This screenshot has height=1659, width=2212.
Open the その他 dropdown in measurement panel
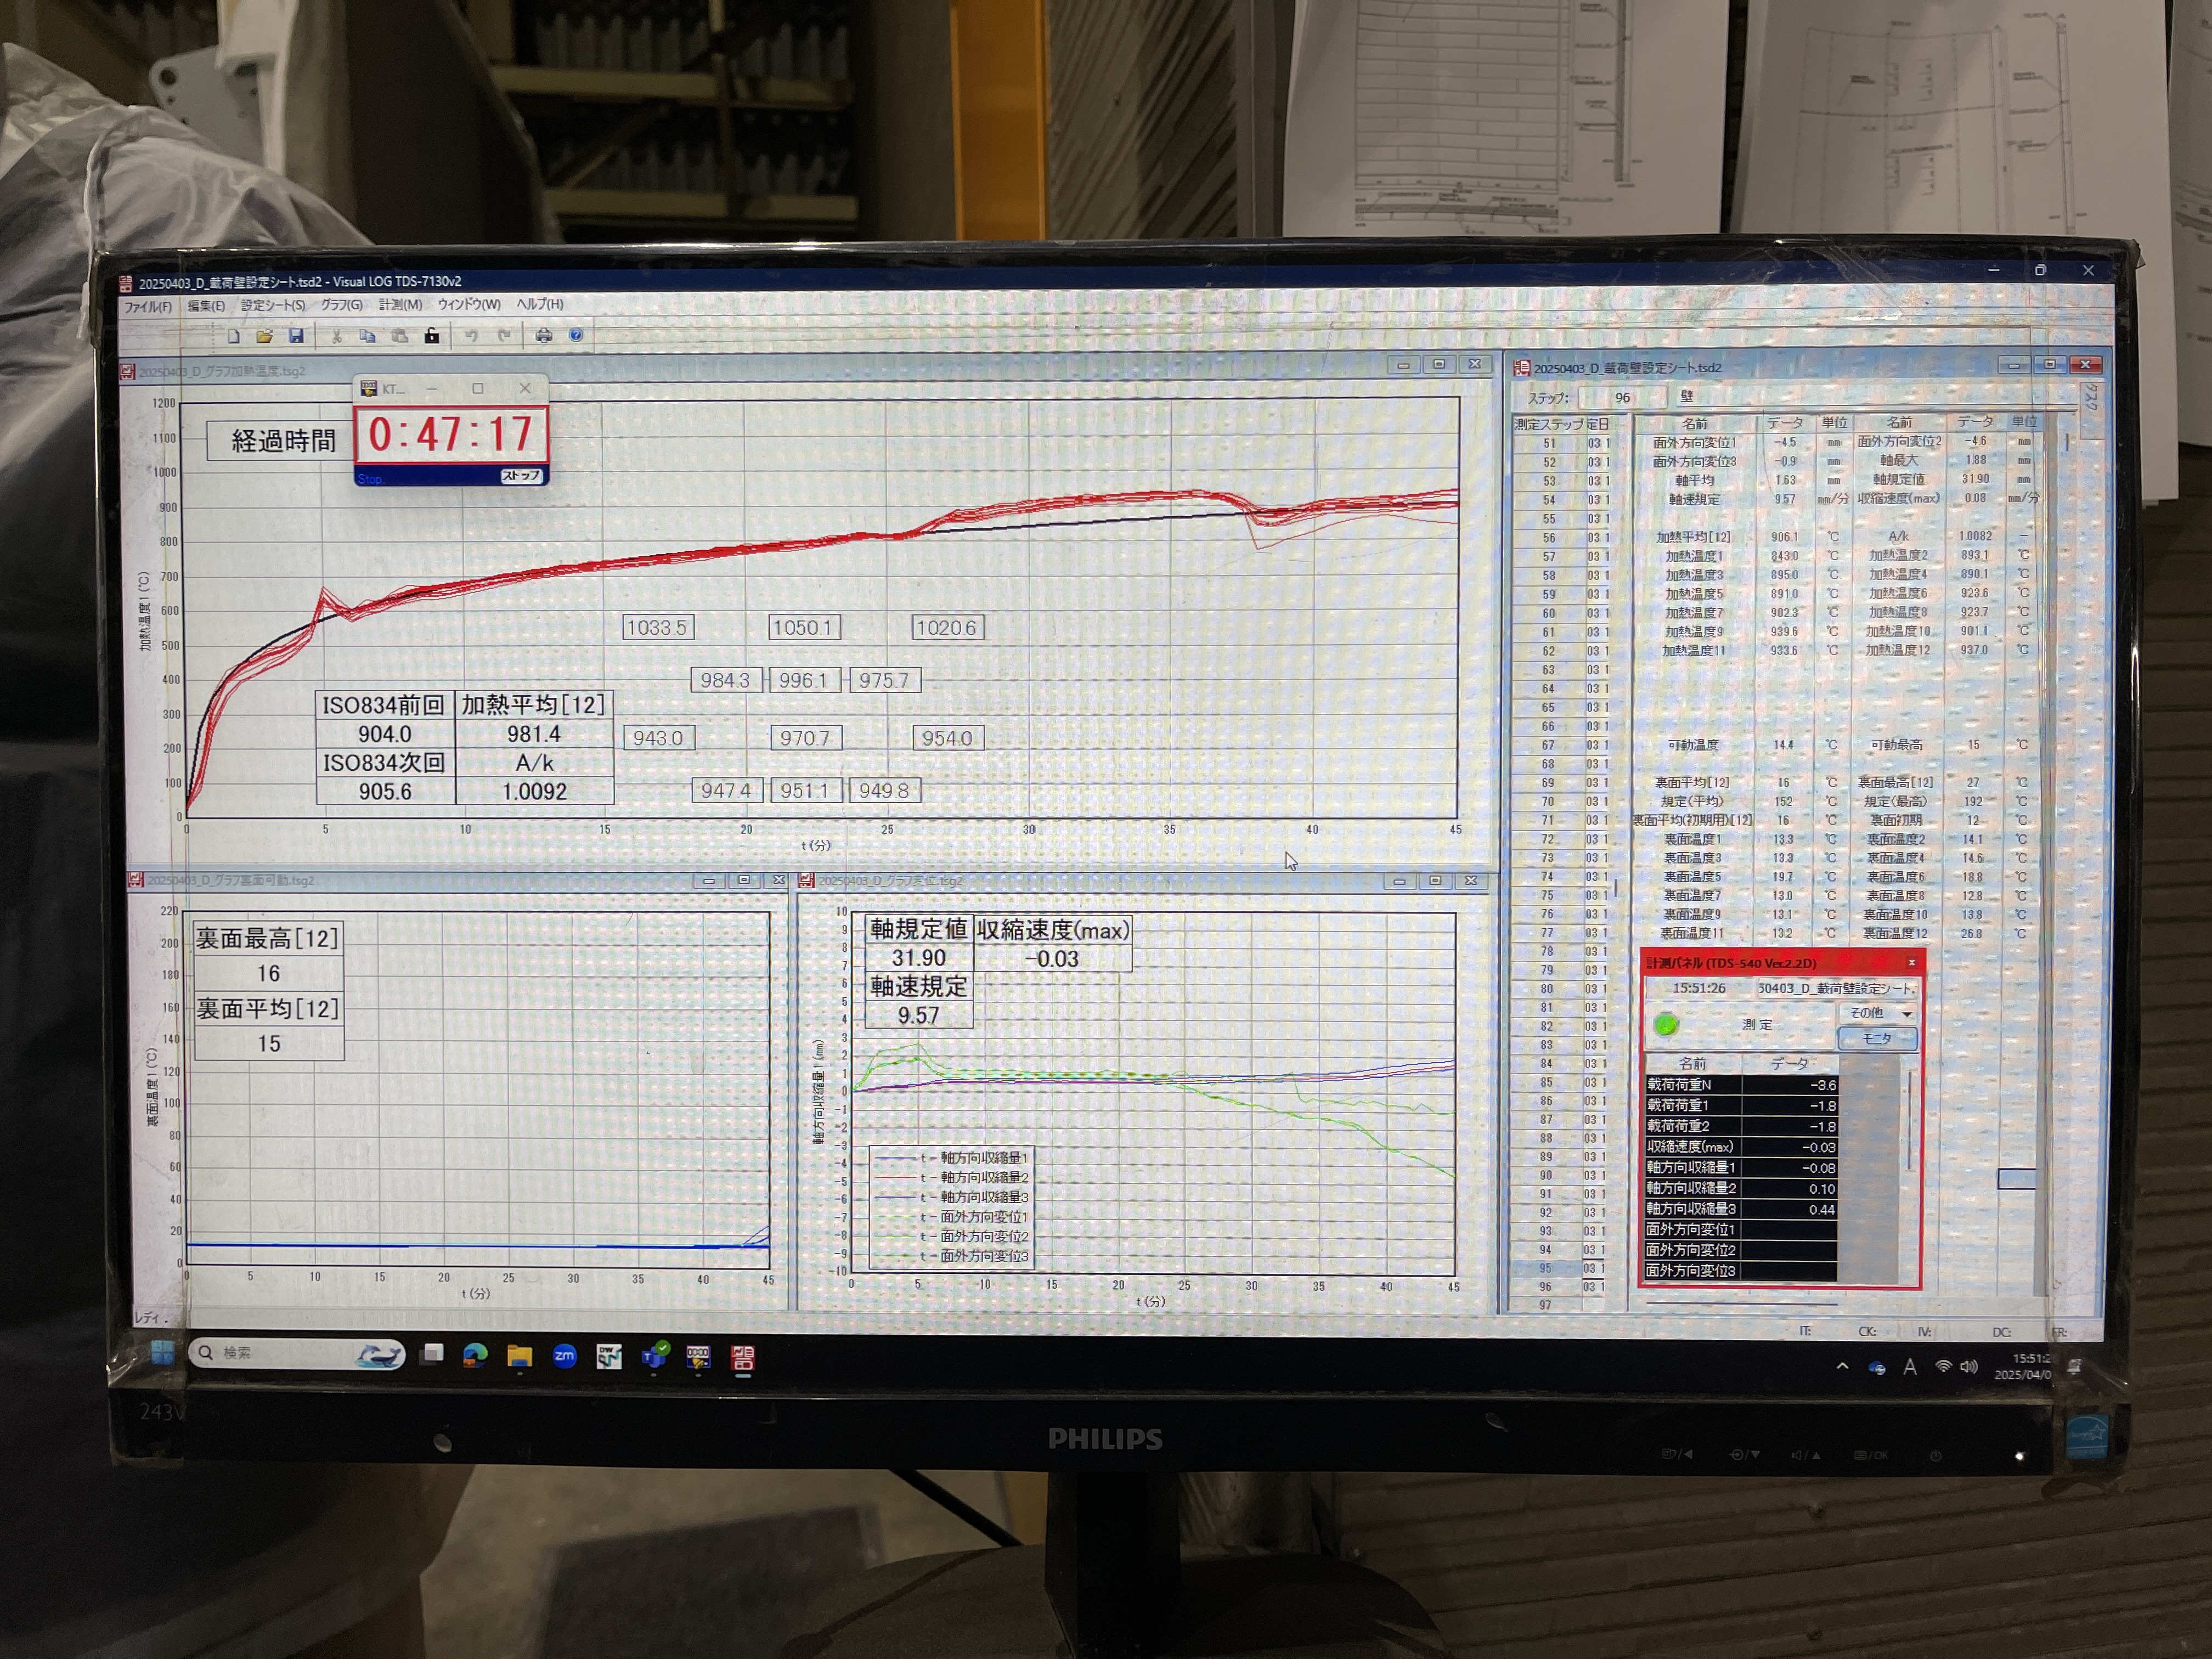pos(1879,1013)
